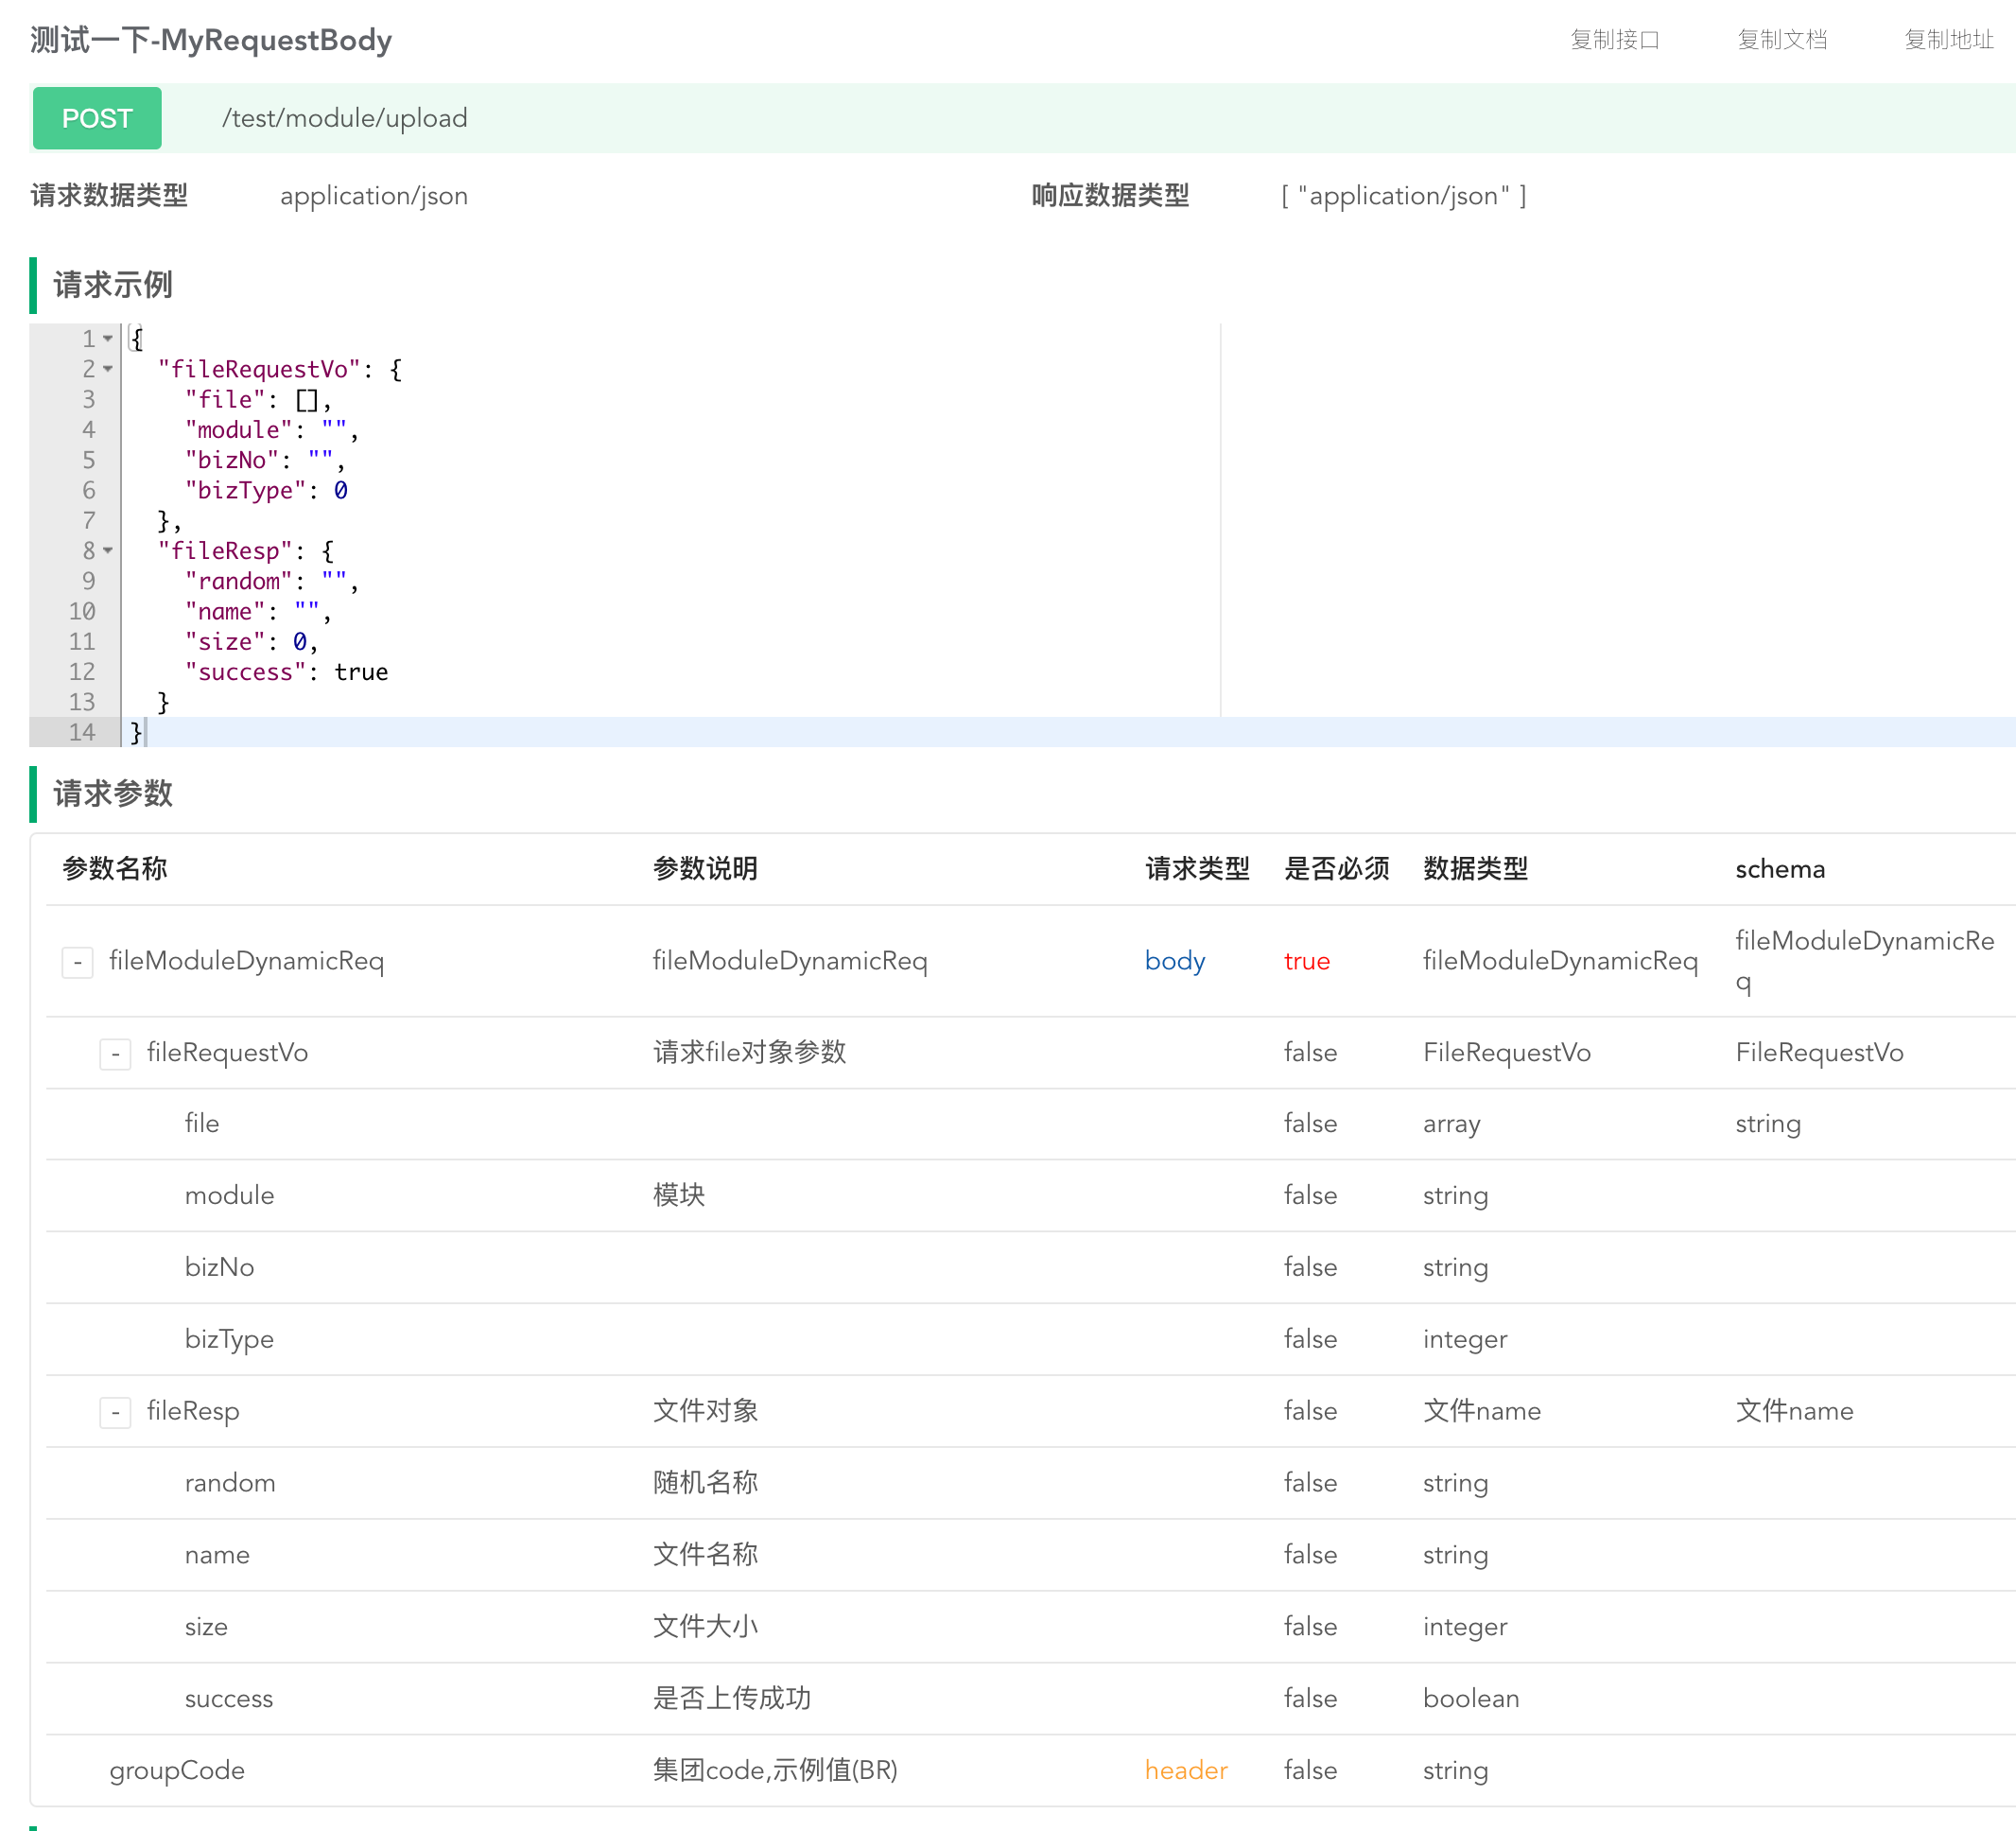
Task: Click the 数据类型 column header
Action: click(1475, 868)
